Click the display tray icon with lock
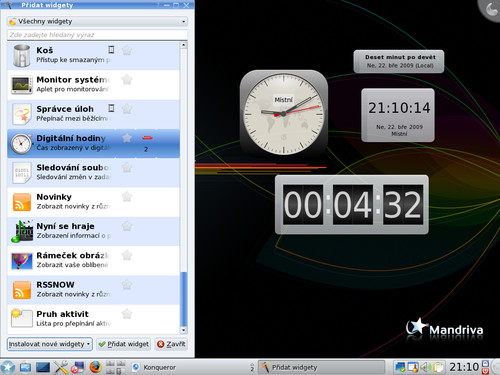 [x=413, y=367]
